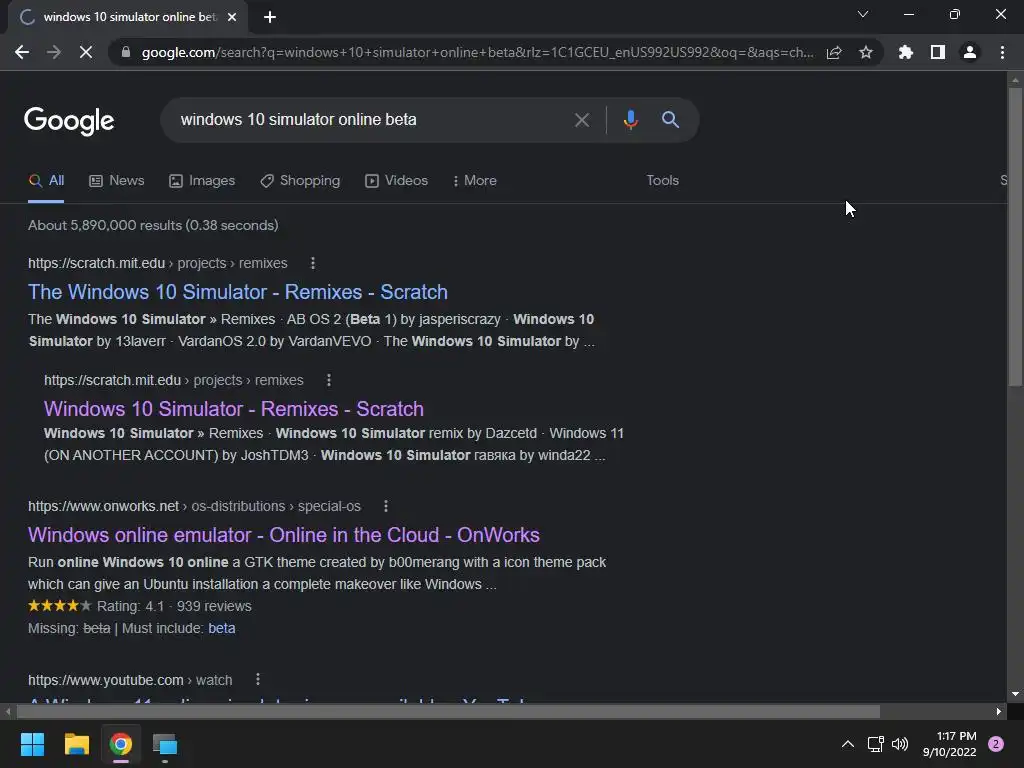Open the about menu for the onworks.net result
Screen dimensions: 1024x768
point(386,506)
